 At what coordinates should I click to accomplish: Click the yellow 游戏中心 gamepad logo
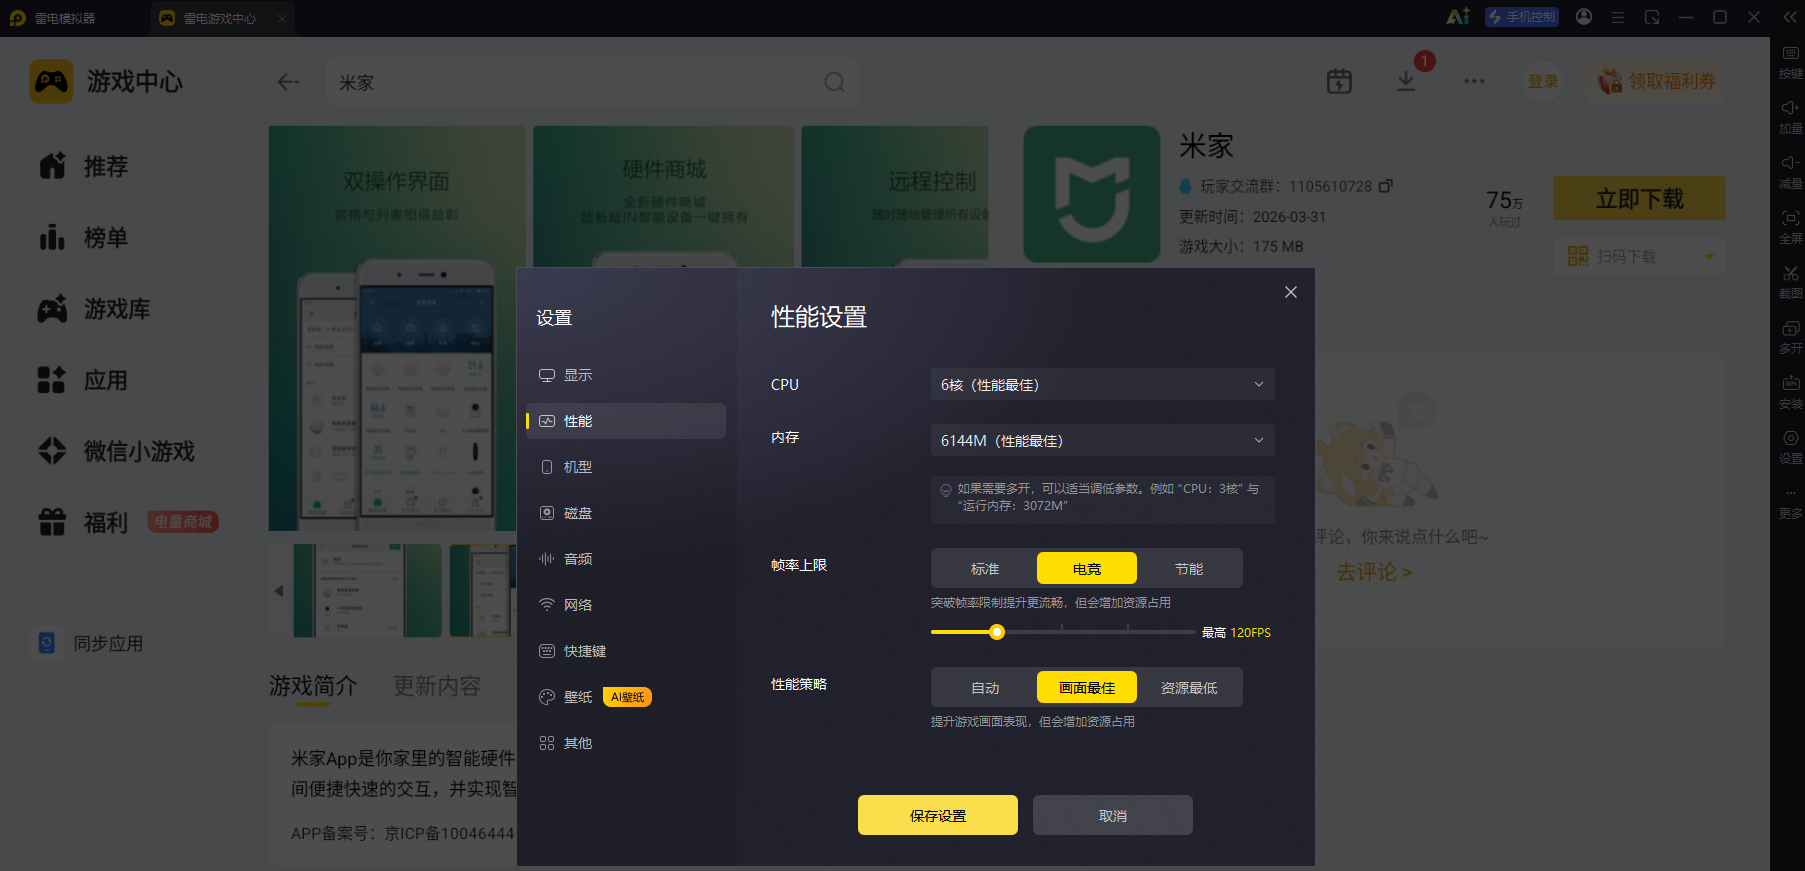(x=51, y=81)
